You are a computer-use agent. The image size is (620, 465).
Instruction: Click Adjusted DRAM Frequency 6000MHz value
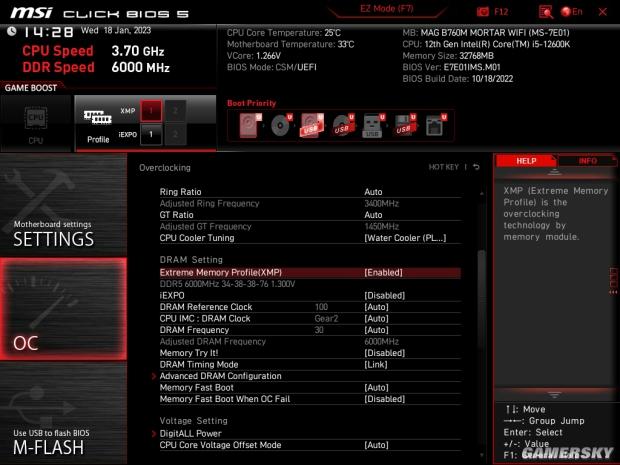(x=381, y=341)
